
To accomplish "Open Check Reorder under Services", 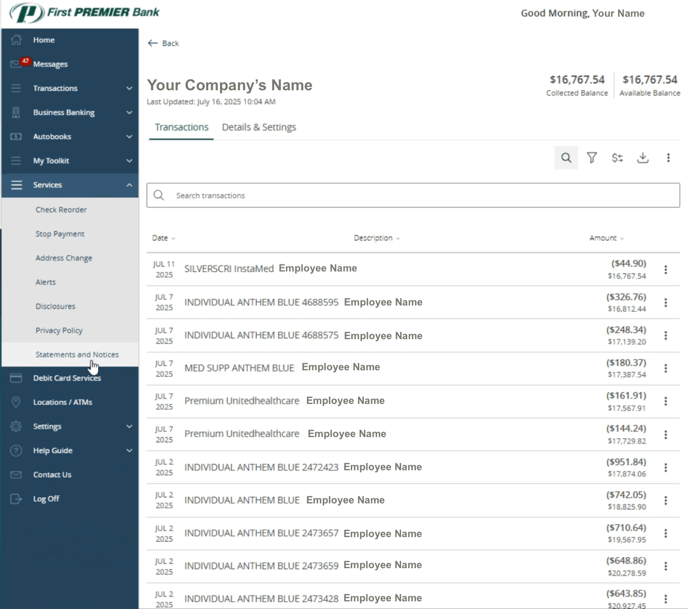I will tap(61, 210).
